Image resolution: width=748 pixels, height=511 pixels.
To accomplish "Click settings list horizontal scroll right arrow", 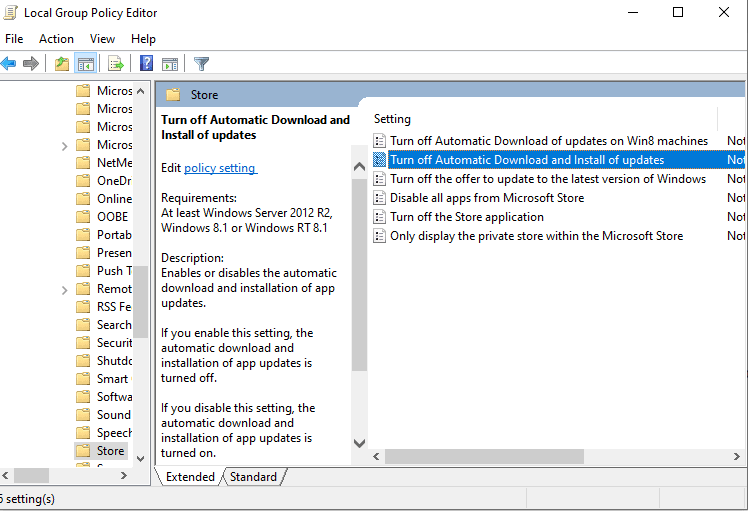I will 737,457.
